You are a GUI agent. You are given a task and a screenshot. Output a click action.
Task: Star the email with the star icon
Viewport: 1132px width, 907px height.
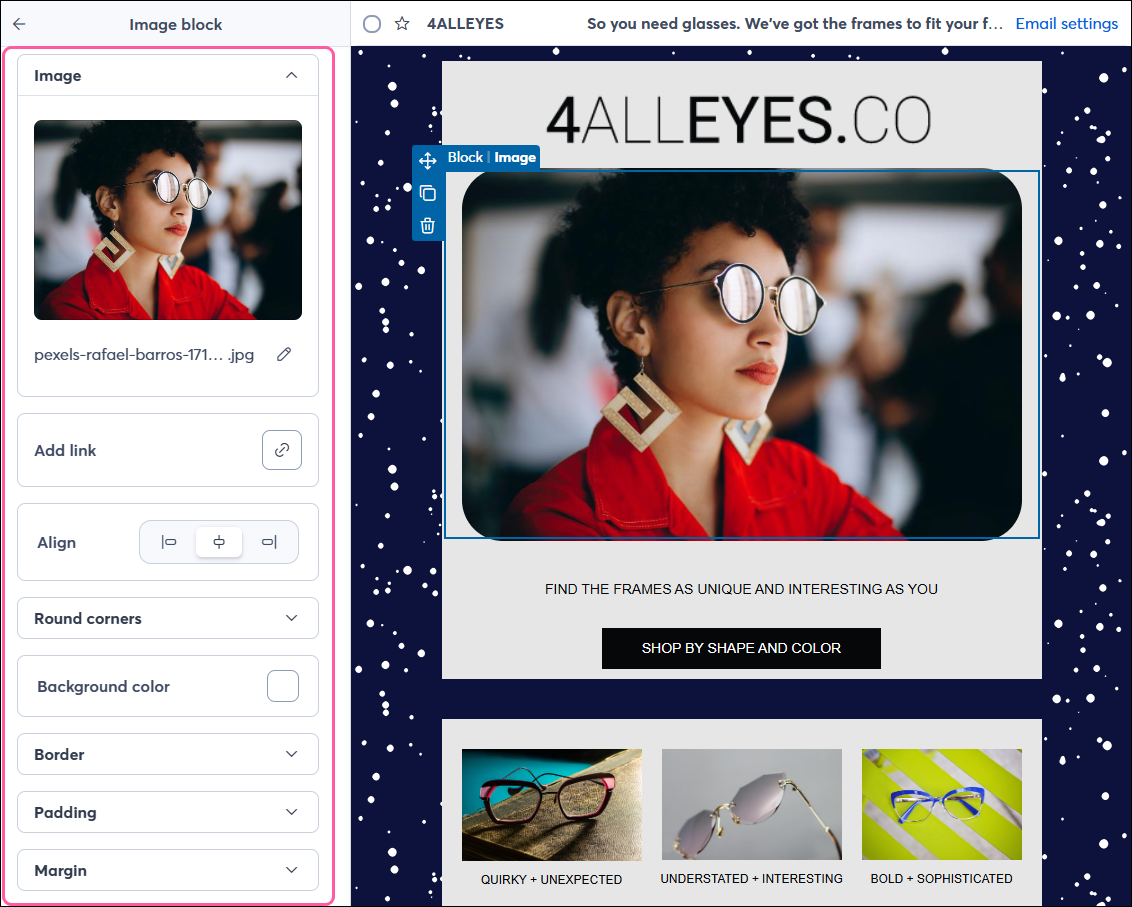point(402,23)
